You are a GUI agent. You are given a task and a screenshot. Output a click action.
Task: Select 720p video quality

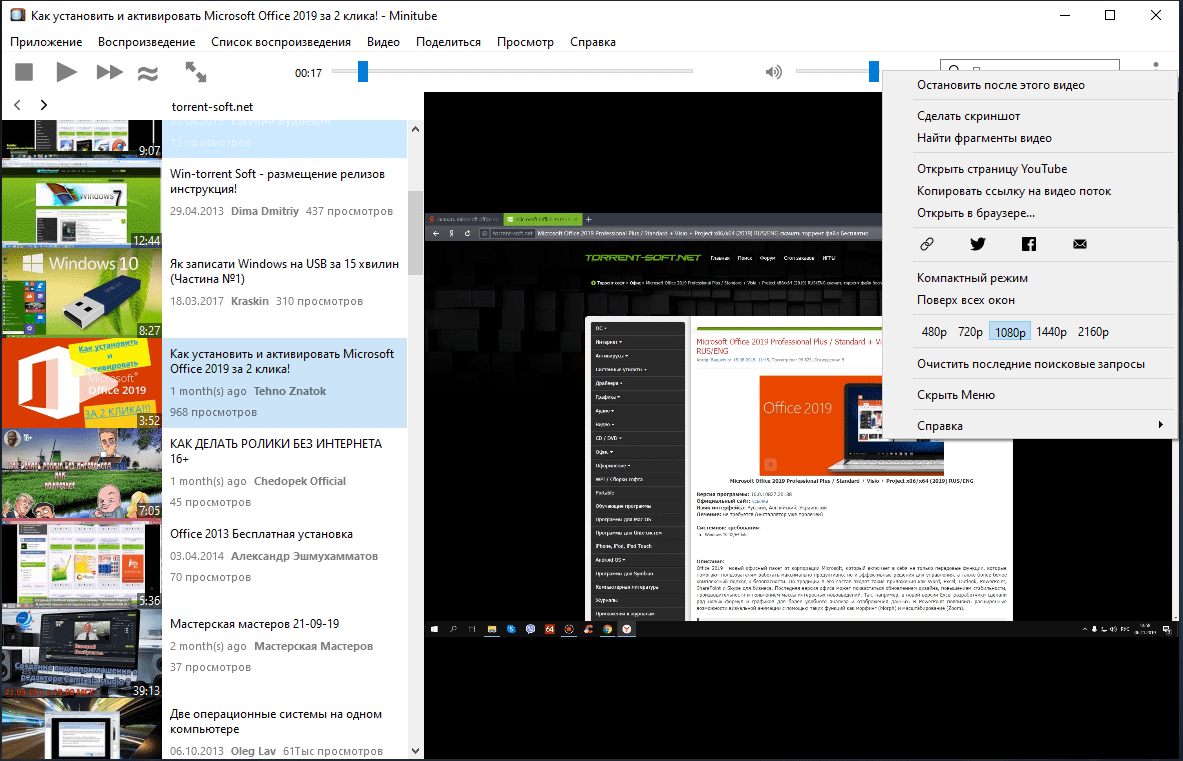tap(970, 332)
